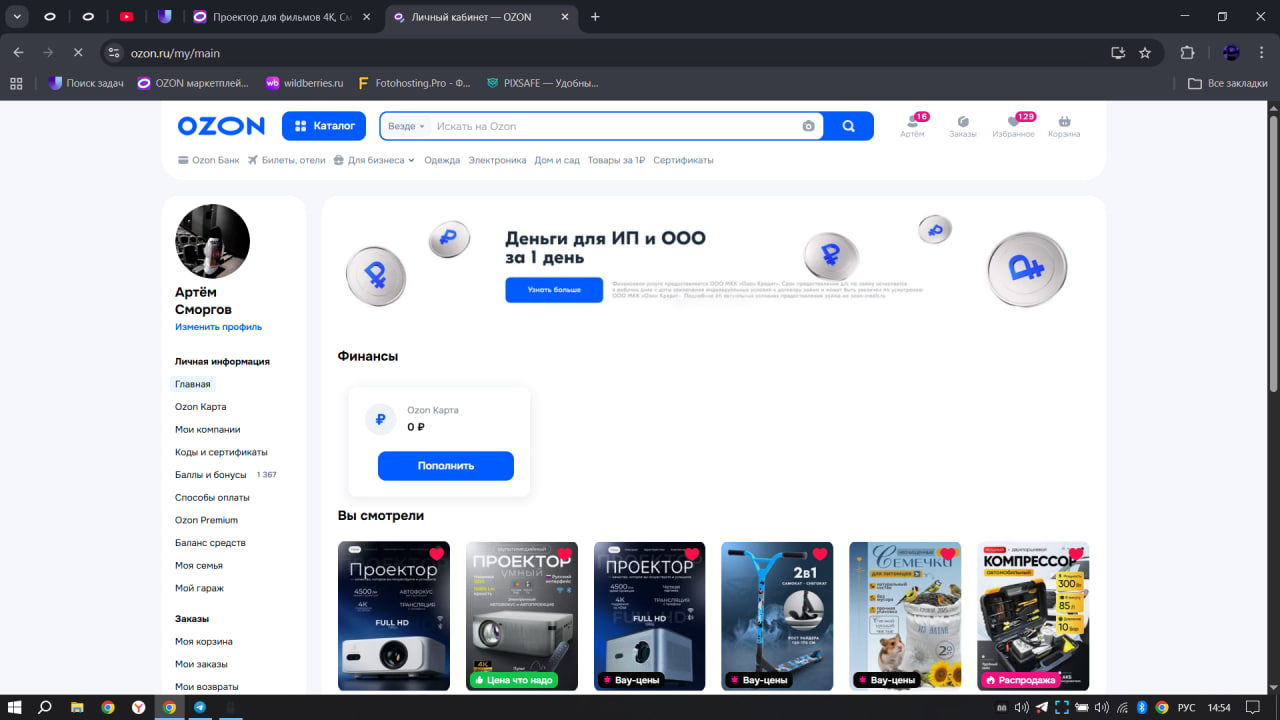Bookmark this page with the star icon
The image size is (1280, 720).
(1145, 52)
